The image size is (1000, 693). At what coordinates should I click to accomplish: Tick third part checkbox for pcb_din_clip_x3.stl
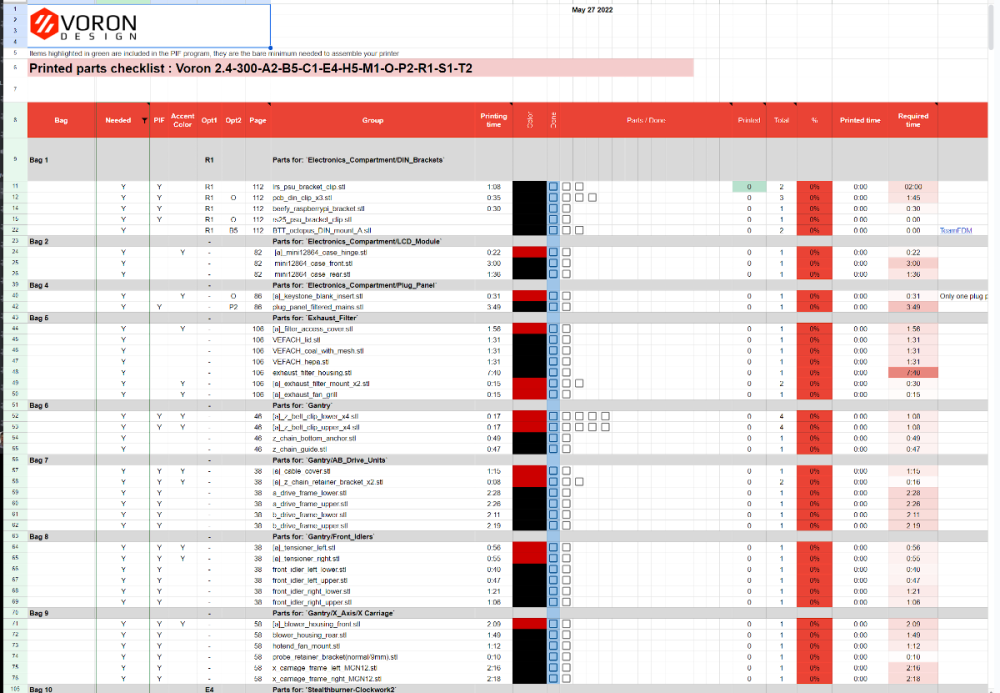pyautogui.click(x=592, y=198)
